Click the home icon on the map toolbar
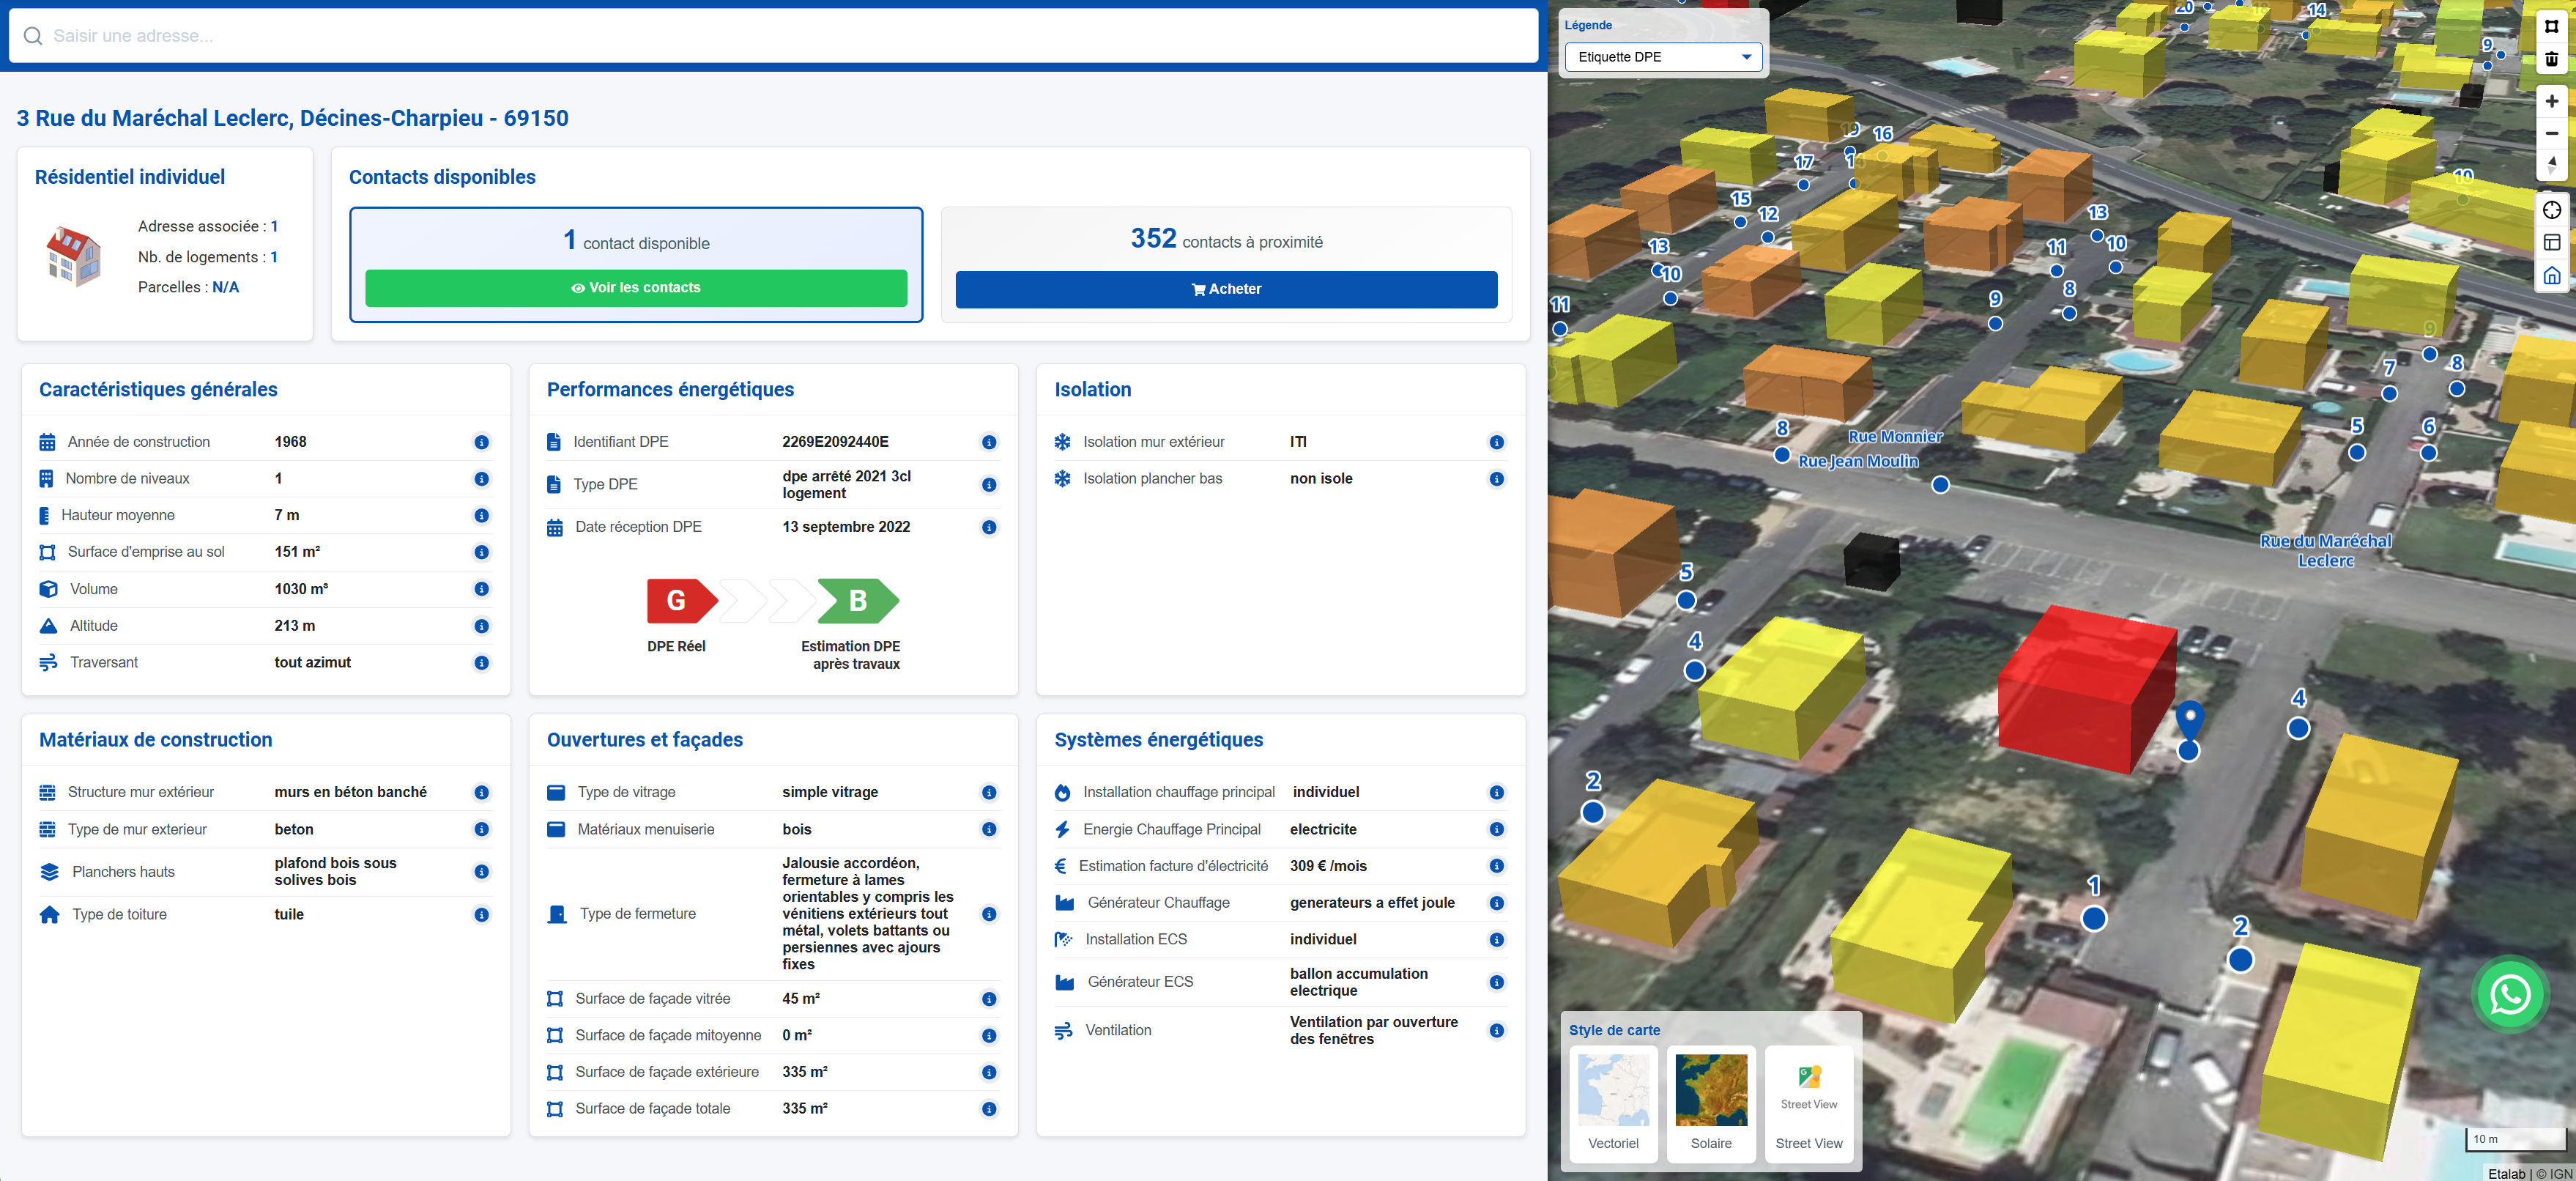The width and height of the screenshot is (2576, 1181). pos(2552,275)
